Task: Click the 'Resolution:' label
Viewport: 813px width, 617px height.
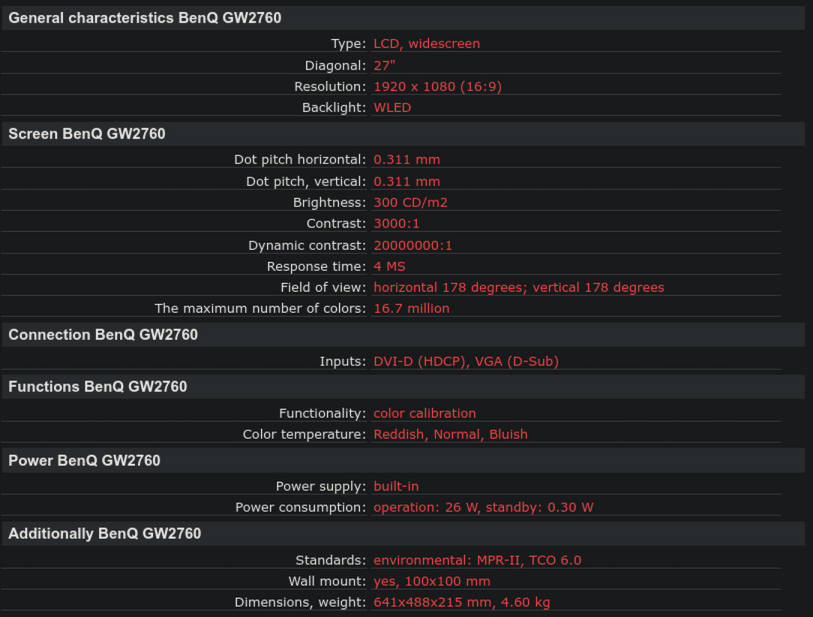Action: click(330, 87)
